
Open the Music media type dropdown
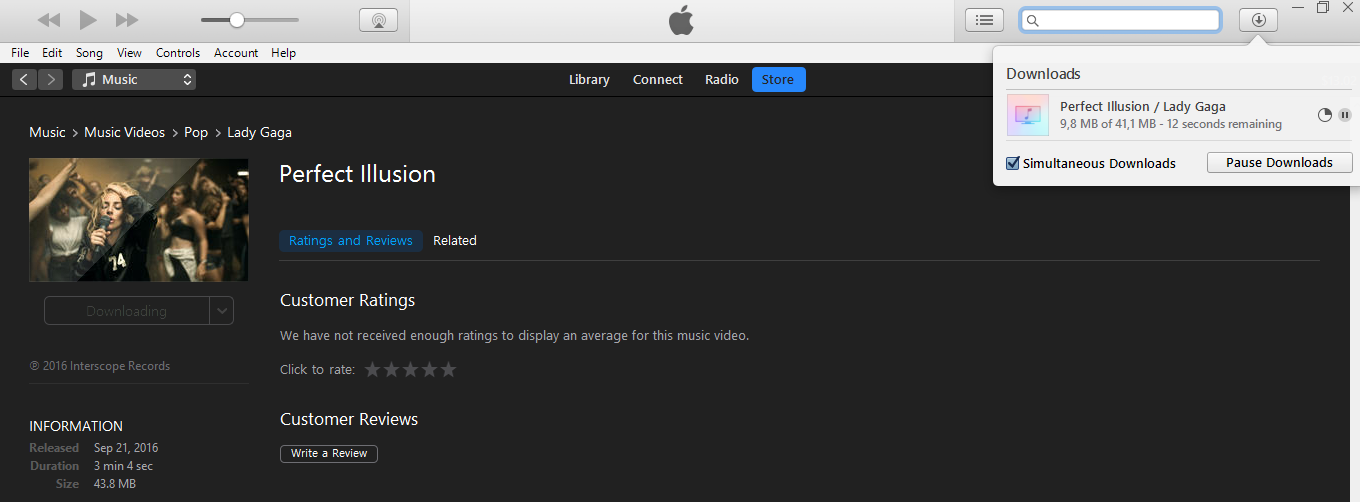[x=134, y=80]
